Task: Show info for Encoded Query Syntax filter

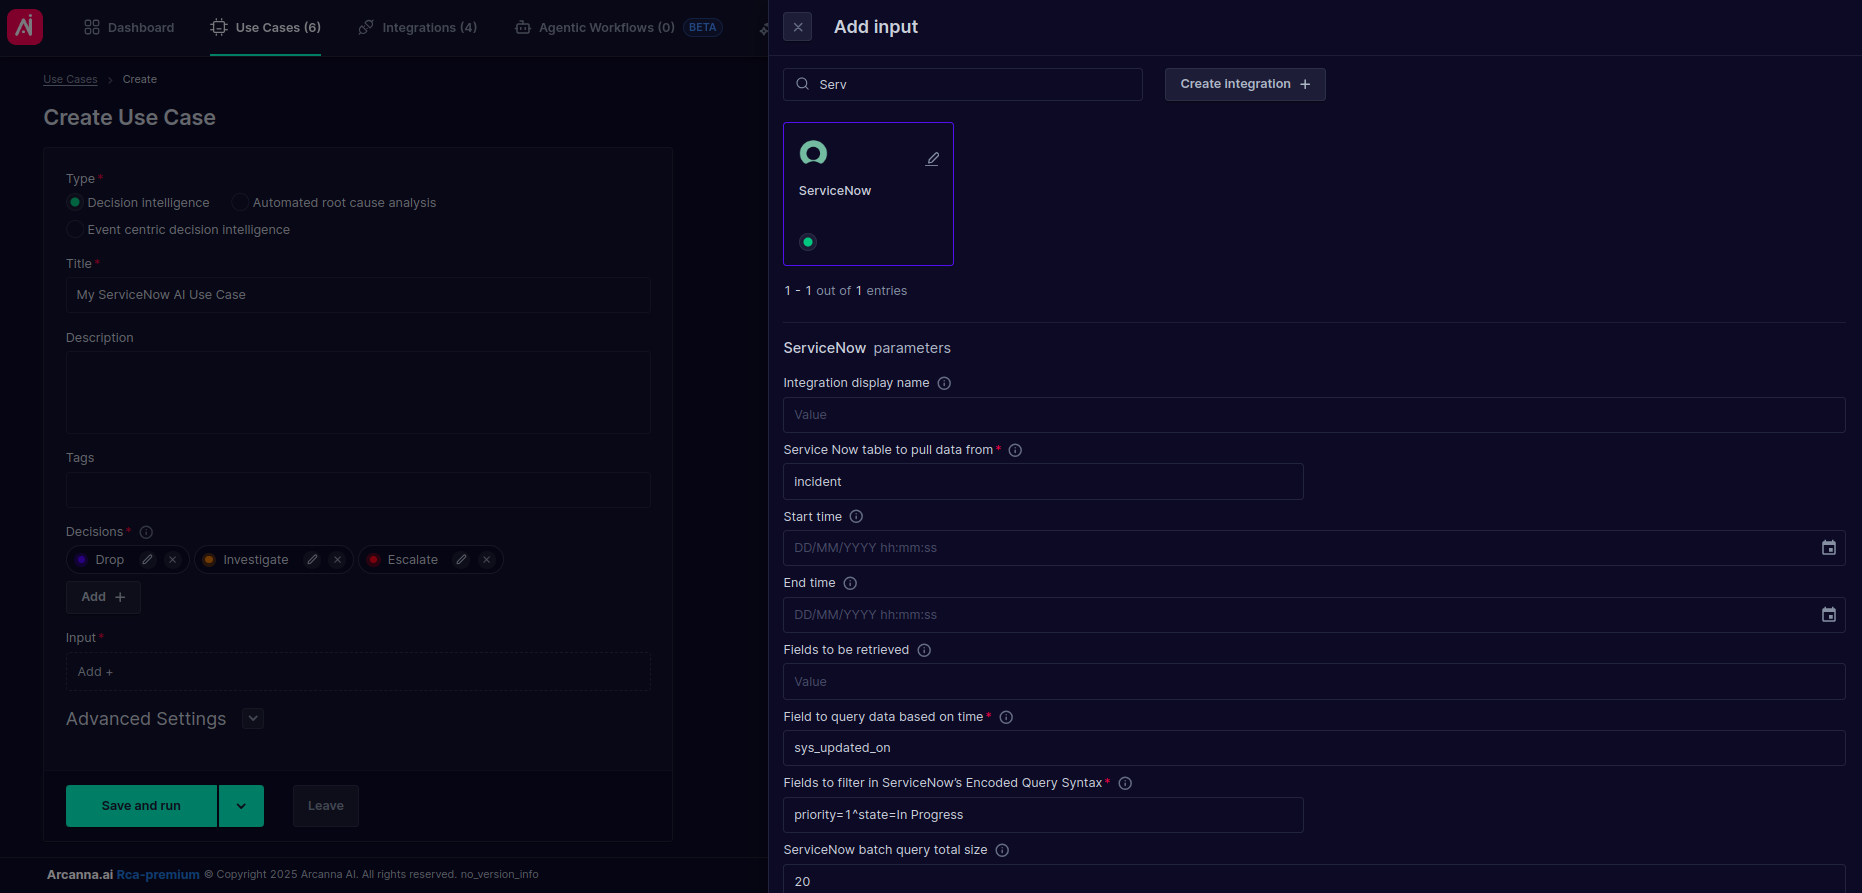Action: tap(1125, 783)
